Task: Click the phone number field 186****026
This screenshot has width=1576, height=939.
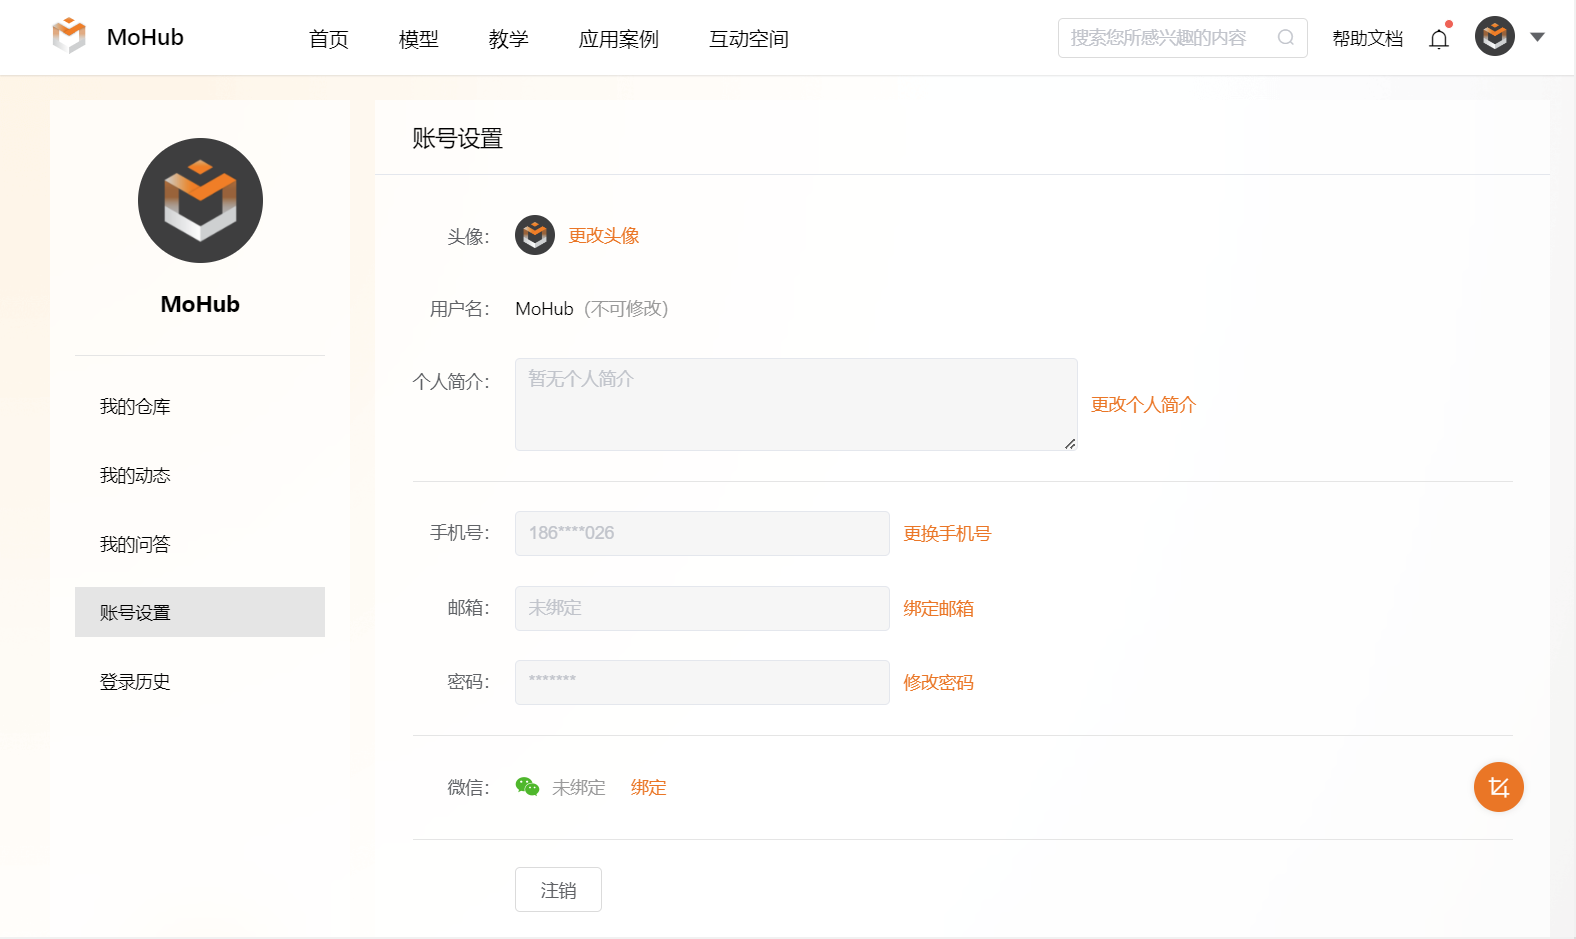Action: [x=702, y=533]
